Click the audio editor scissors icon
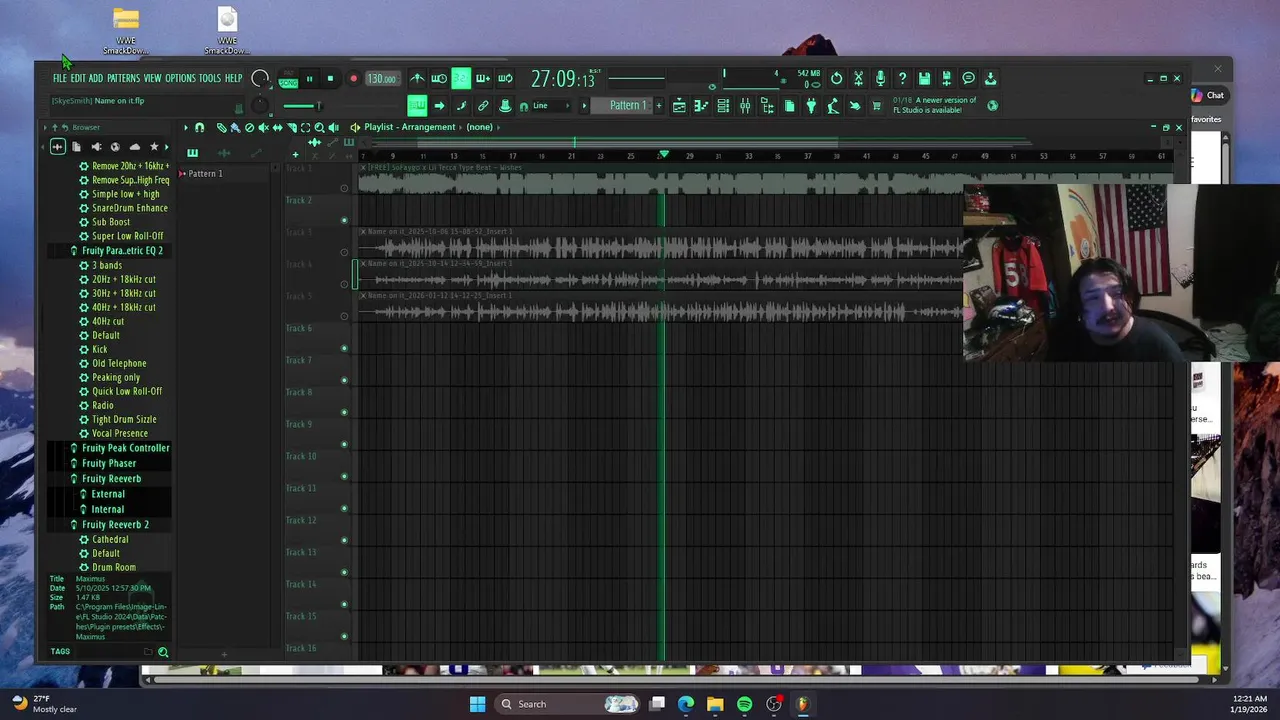The height and width of the screenshot is (720, 1280). (x=859, y=78)
